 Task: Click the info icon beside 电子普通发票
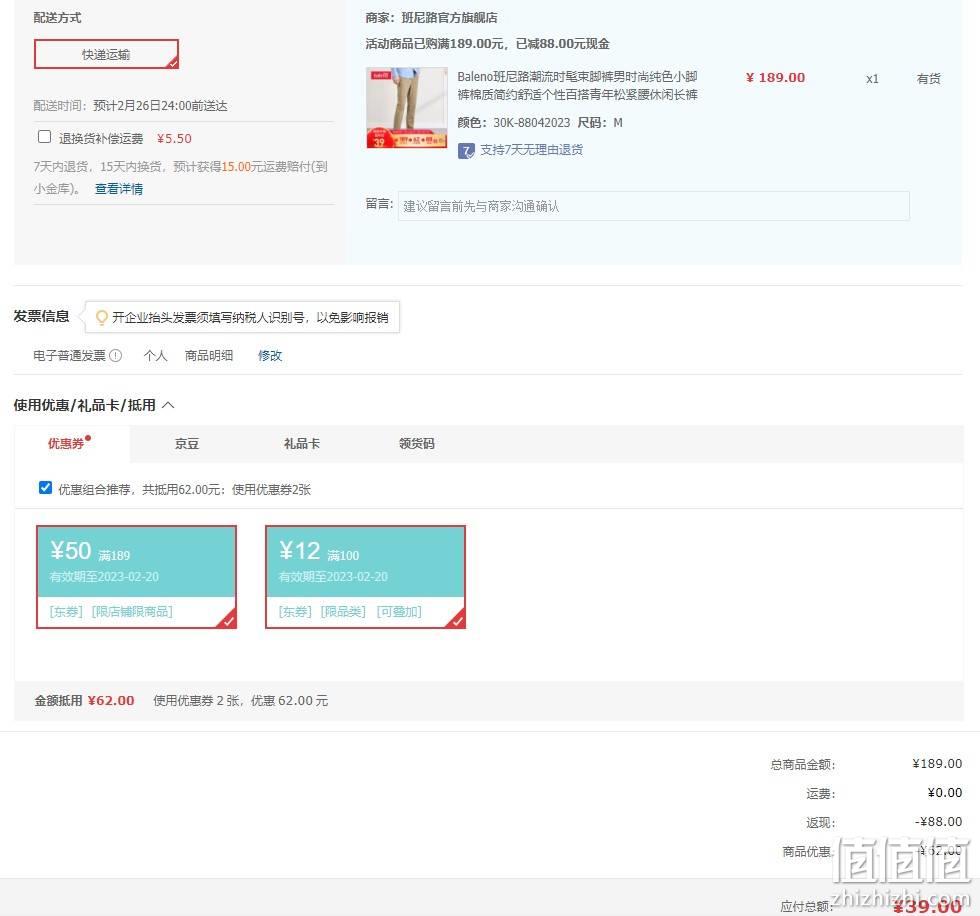116,356
